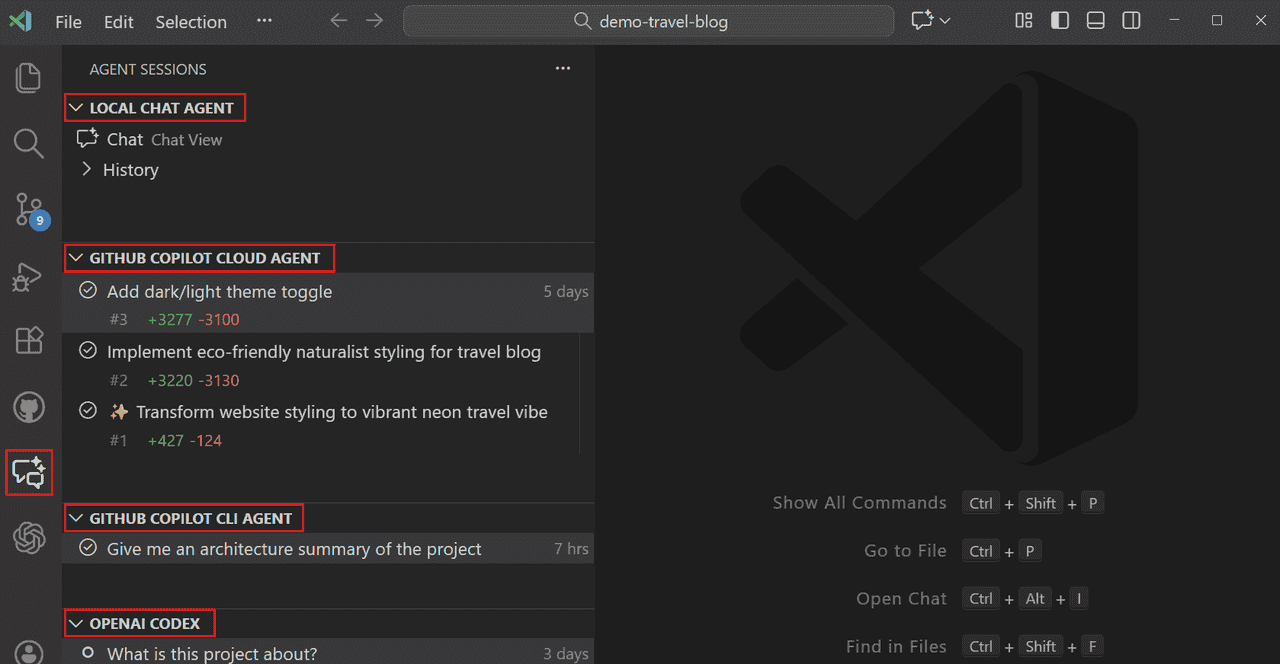
Task: Open the Search view
Action: coord(28,143)
